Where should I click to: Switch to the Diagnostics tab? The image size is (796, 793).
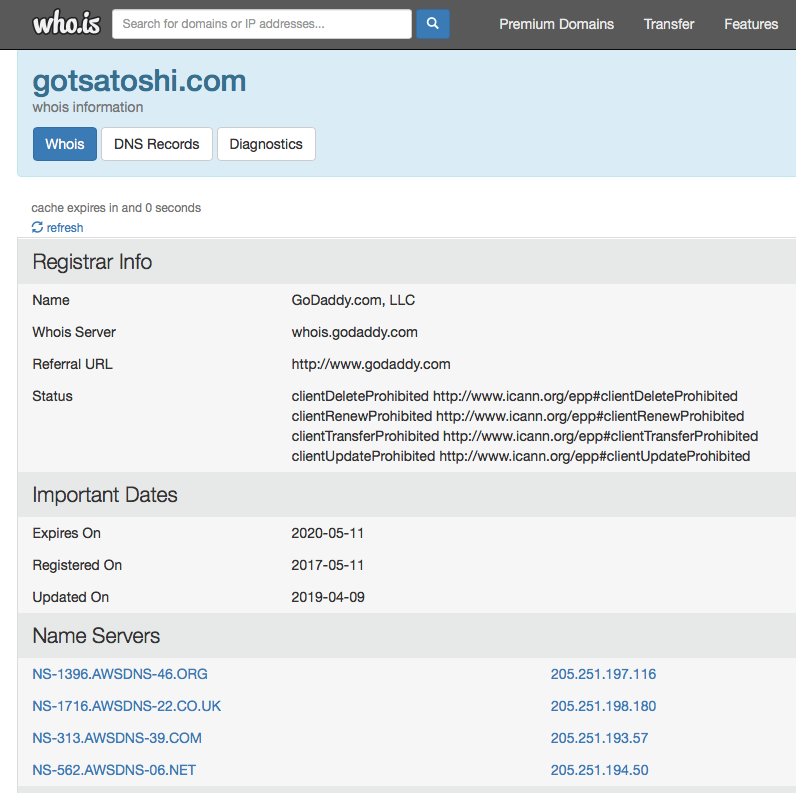[x=266, y=144]
